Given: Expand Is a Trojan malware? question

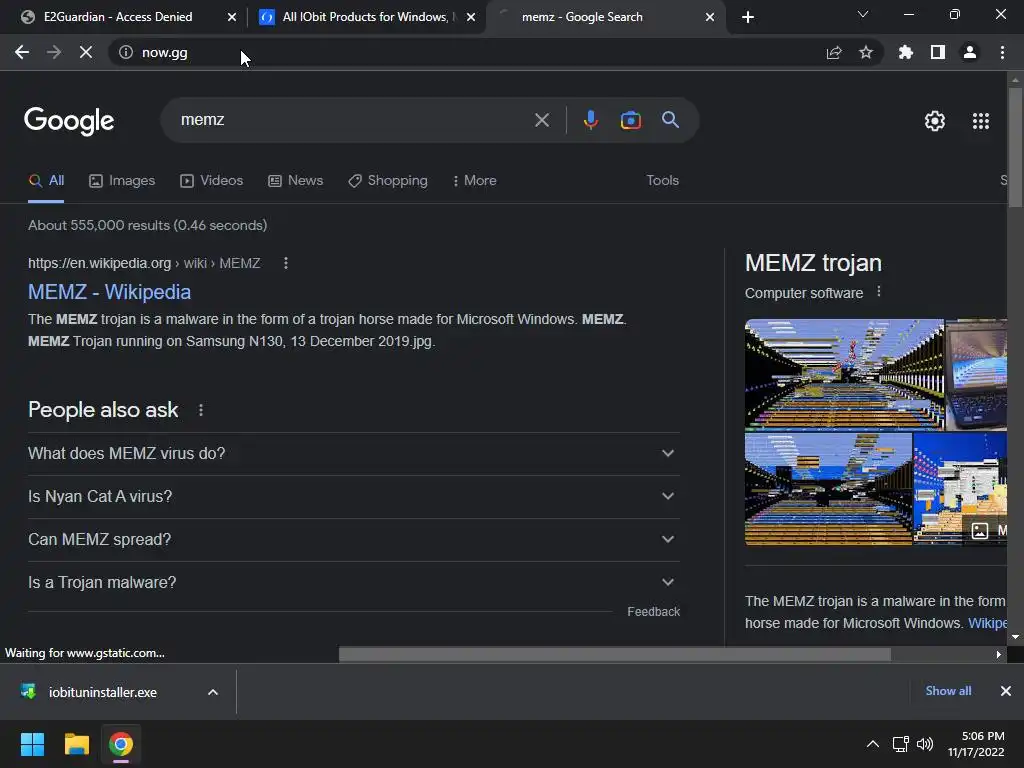Looking at the screenshot, I should (x=354, y=583).
